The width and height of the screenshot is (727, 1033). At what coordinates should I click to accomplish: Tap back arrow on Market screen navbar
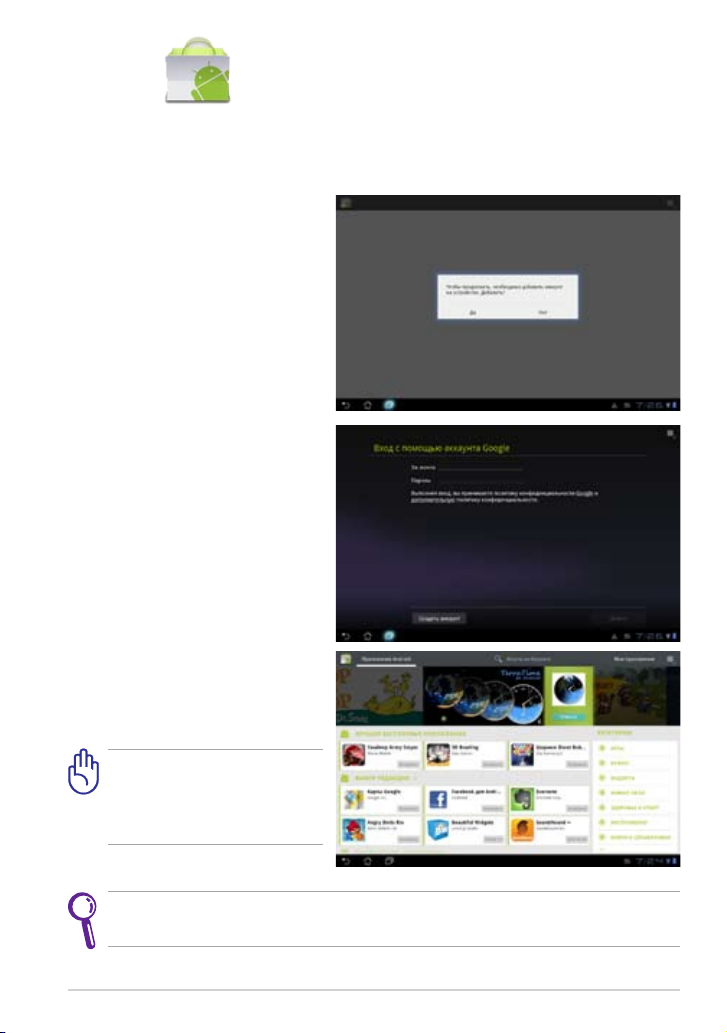tap(346, 861)
